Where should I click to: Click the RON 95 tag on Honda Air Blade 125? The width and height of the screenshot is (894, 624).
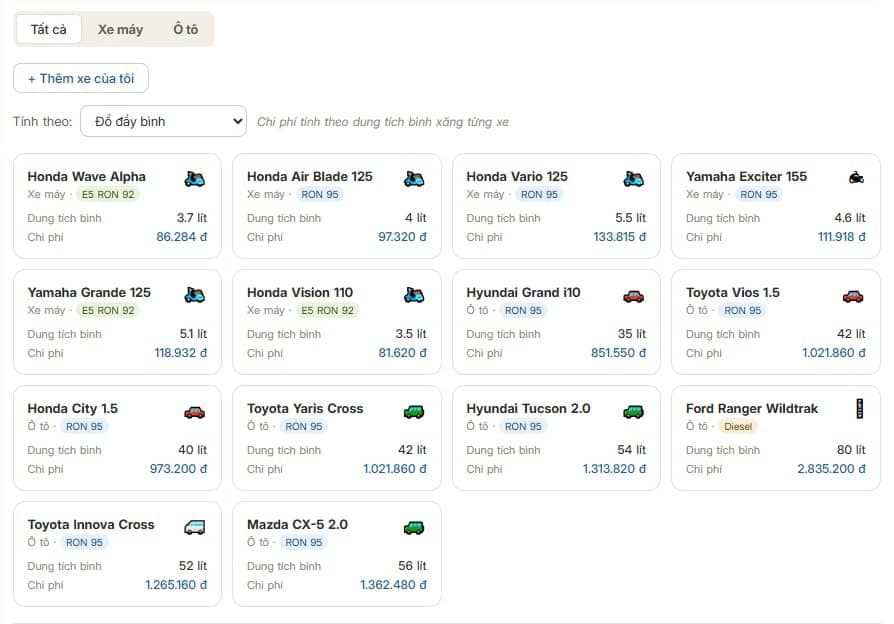coord(320,195)
